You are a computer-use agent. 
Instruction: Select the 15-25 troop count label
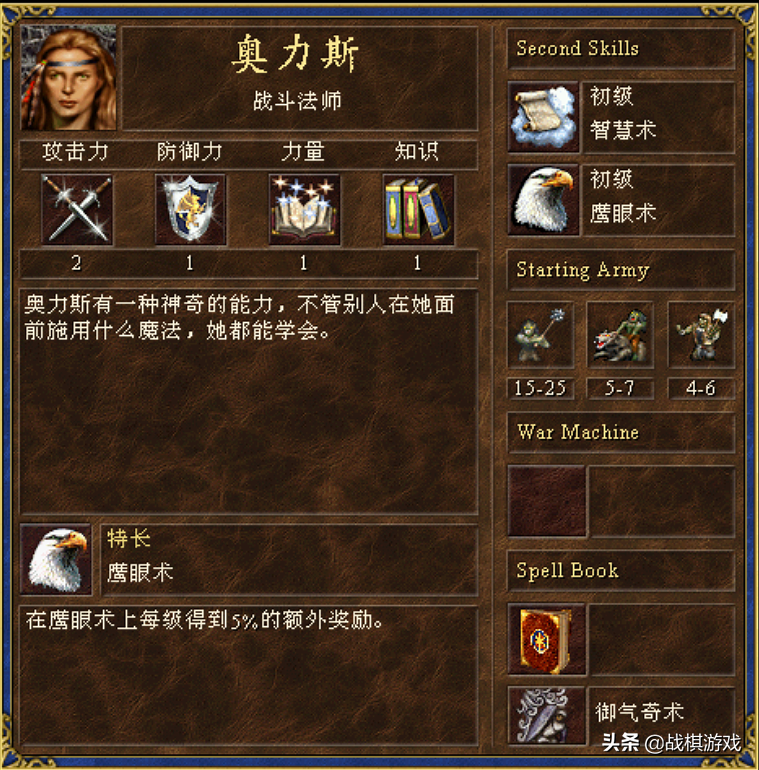point(540,388)
